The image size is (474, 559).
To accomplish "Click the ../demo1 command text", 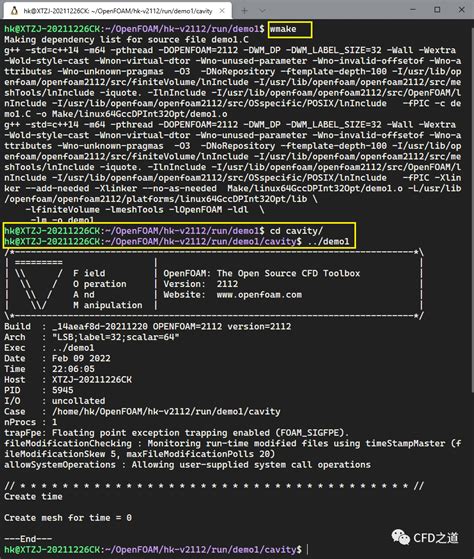I will (x=329, y=242).
